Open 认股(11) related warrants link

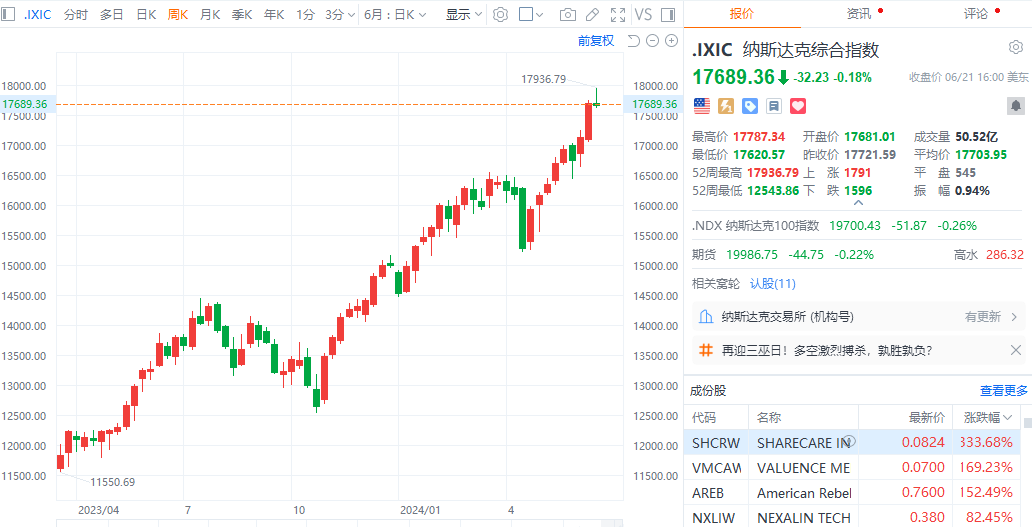coord(773,284)
